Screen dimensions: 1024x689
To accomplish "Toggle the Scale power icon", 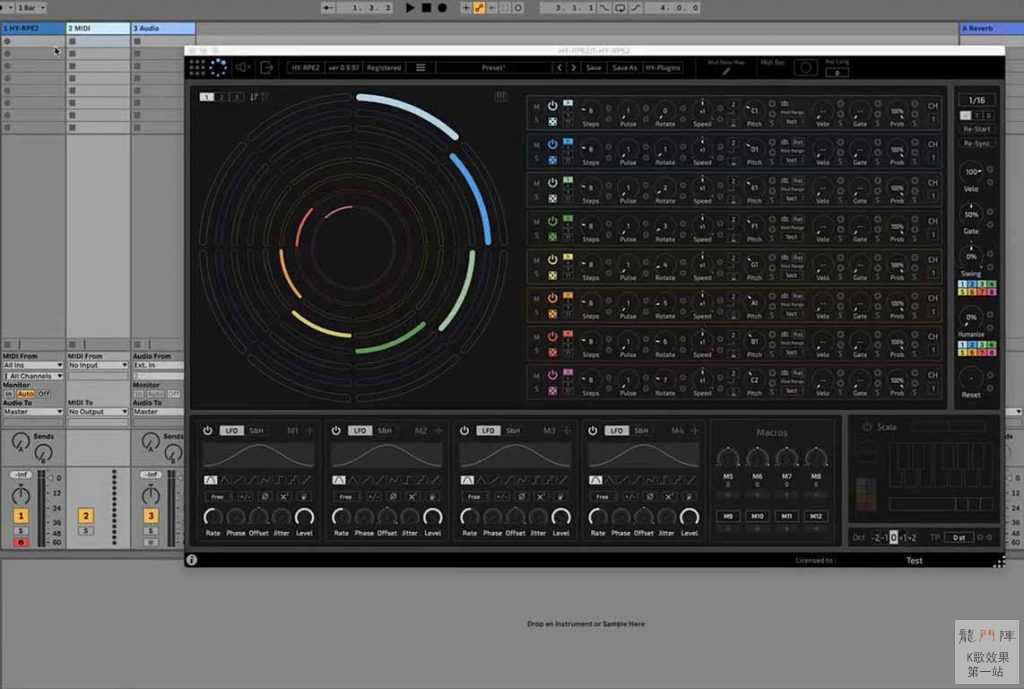I will click(x=867, y=426).
